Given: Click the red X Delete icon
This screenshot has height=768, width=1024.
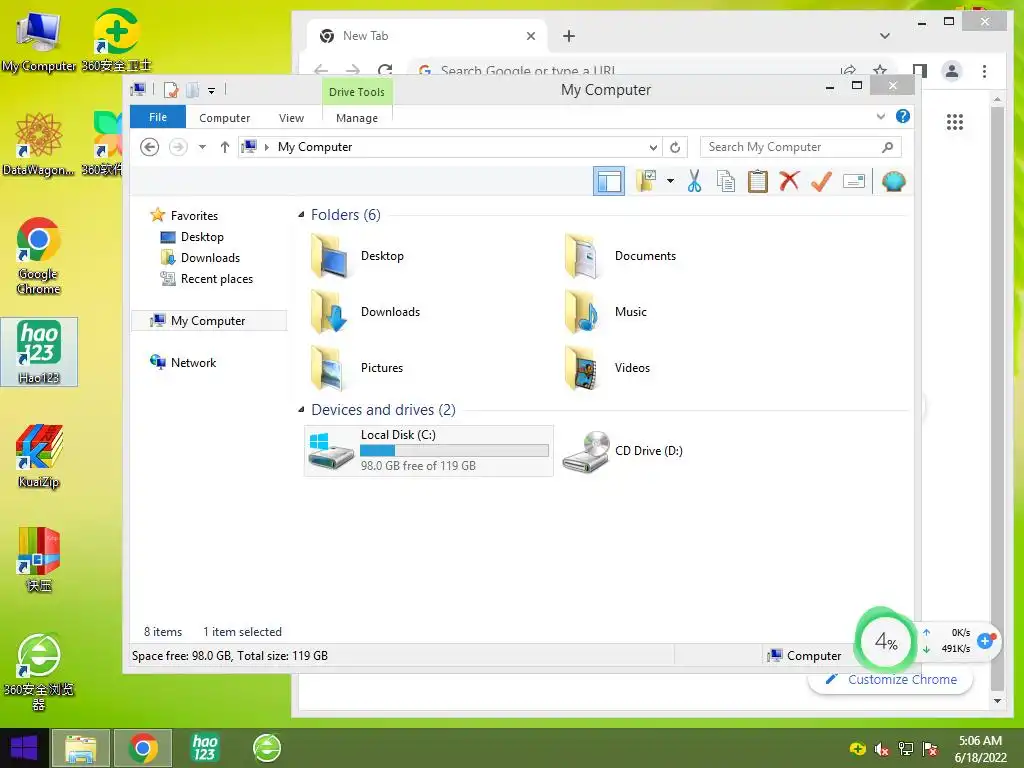Looking at the screenshot, I should (789, 180).
